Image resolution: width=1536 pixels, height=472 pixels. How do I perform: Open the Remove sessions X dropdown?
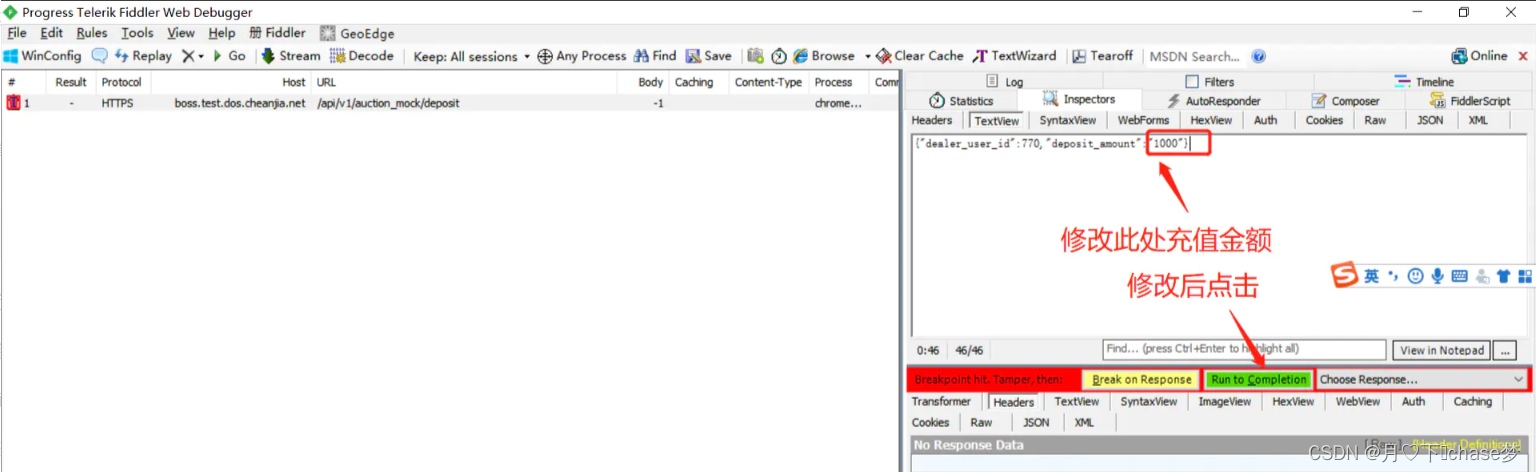pyautogui.click(x=193, y=56)
